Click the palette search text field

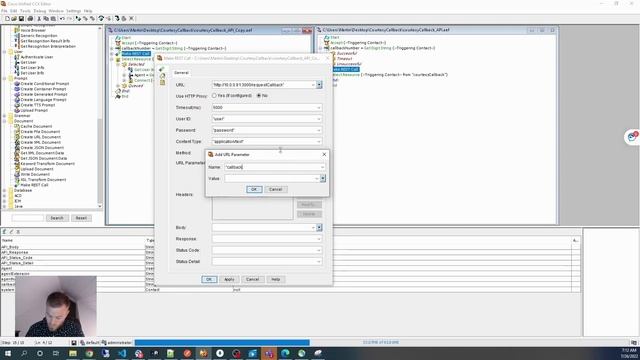[x=27, y=218]
